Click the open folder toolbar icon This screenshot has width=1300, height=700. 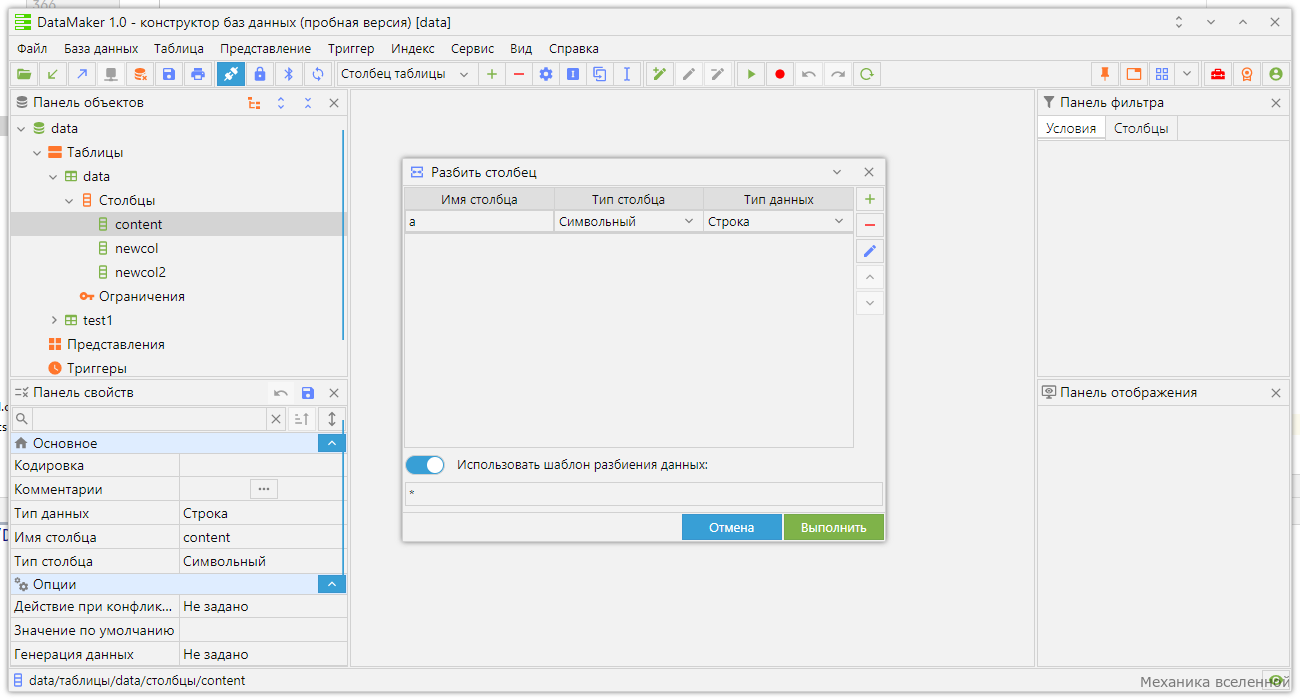25,74
